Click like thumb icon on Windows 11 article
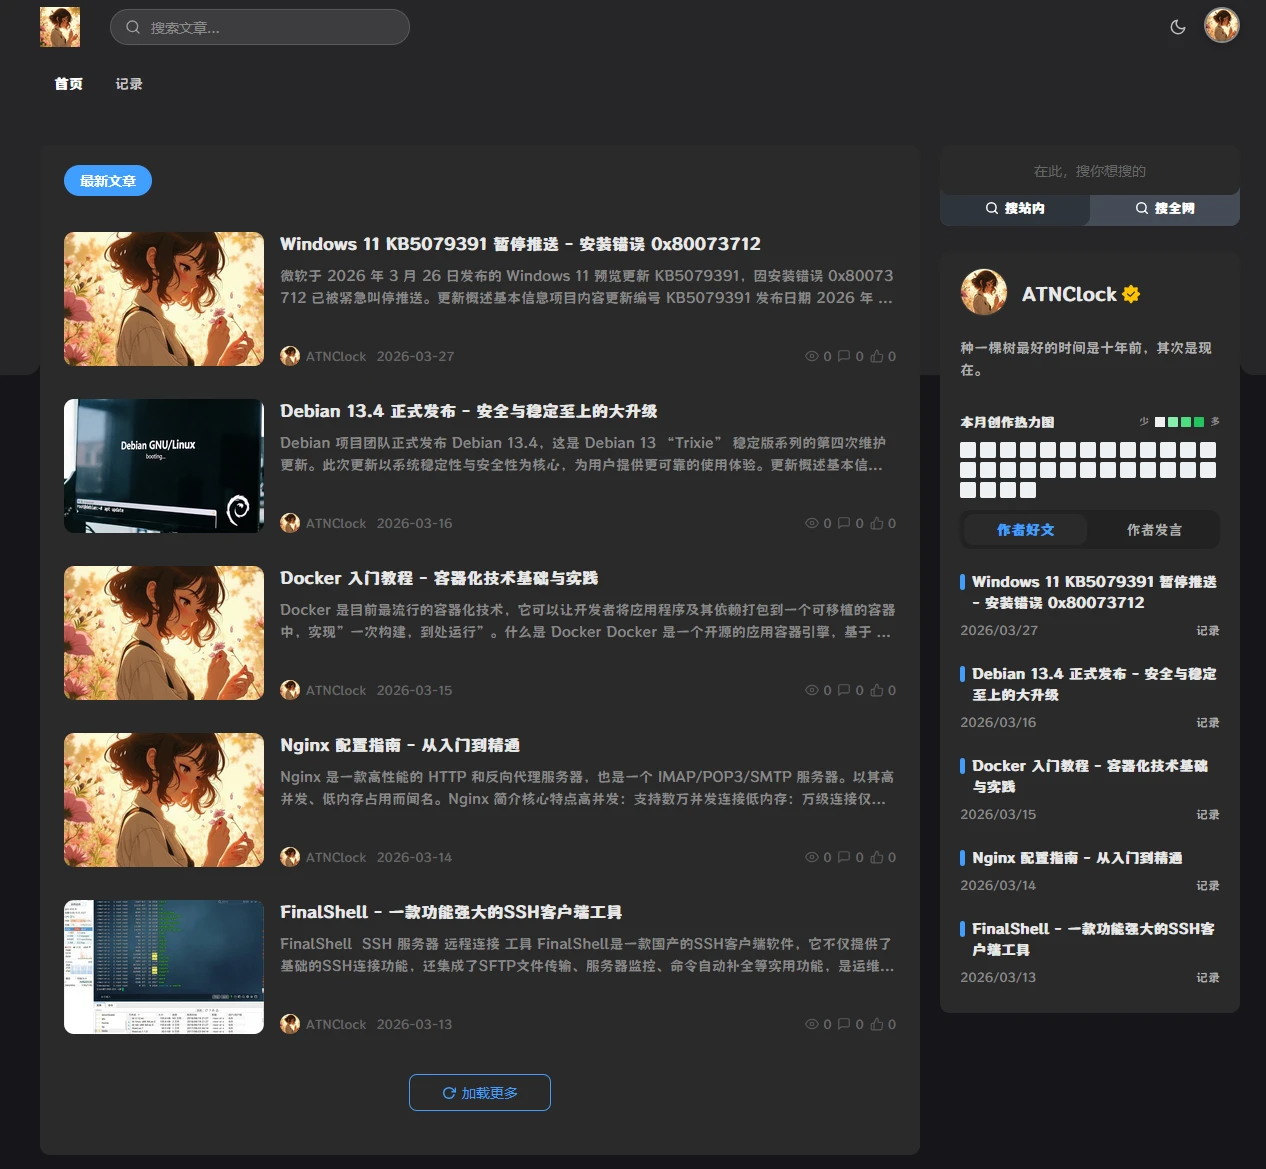This screenshot has height=1169, width=1266. pyautogui.click(x=877, y=356)
